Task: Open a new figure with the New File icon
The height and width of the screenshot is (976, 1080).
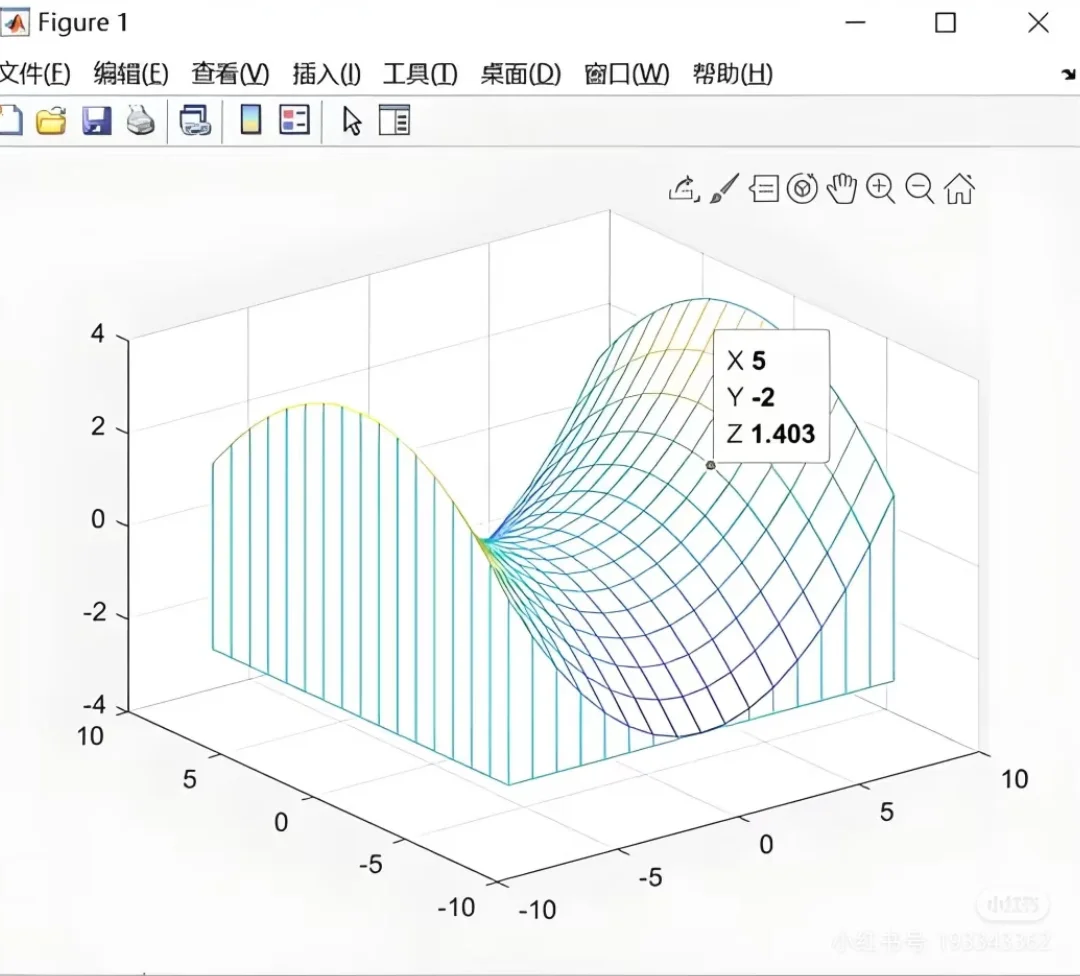Action: 13,120
